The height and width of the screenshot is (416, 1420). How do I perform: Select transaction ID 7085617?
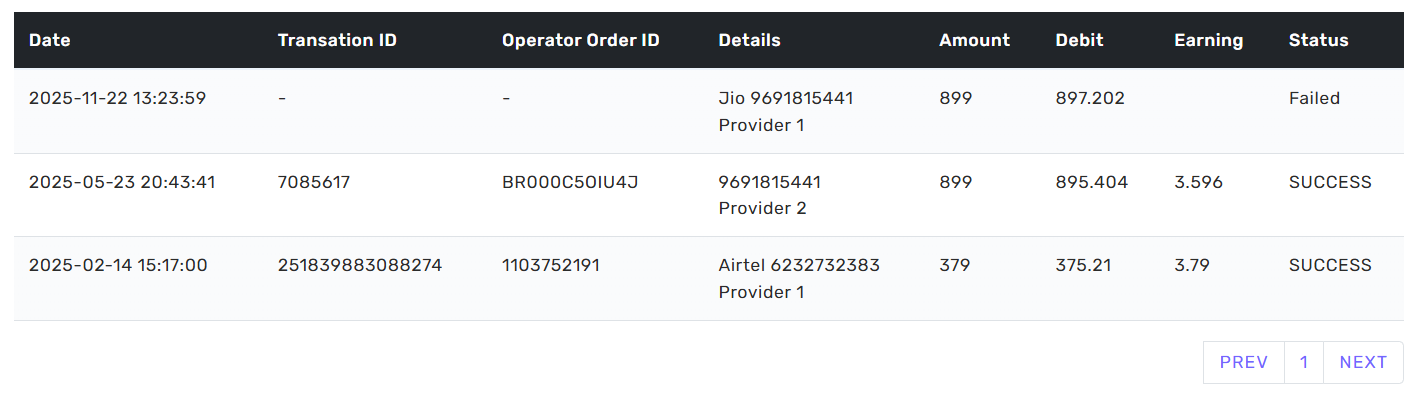[314, 182]
